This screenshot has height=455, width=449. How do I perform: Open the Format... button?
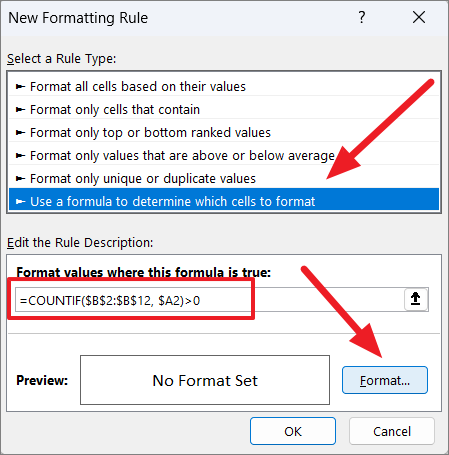(385, 380)
